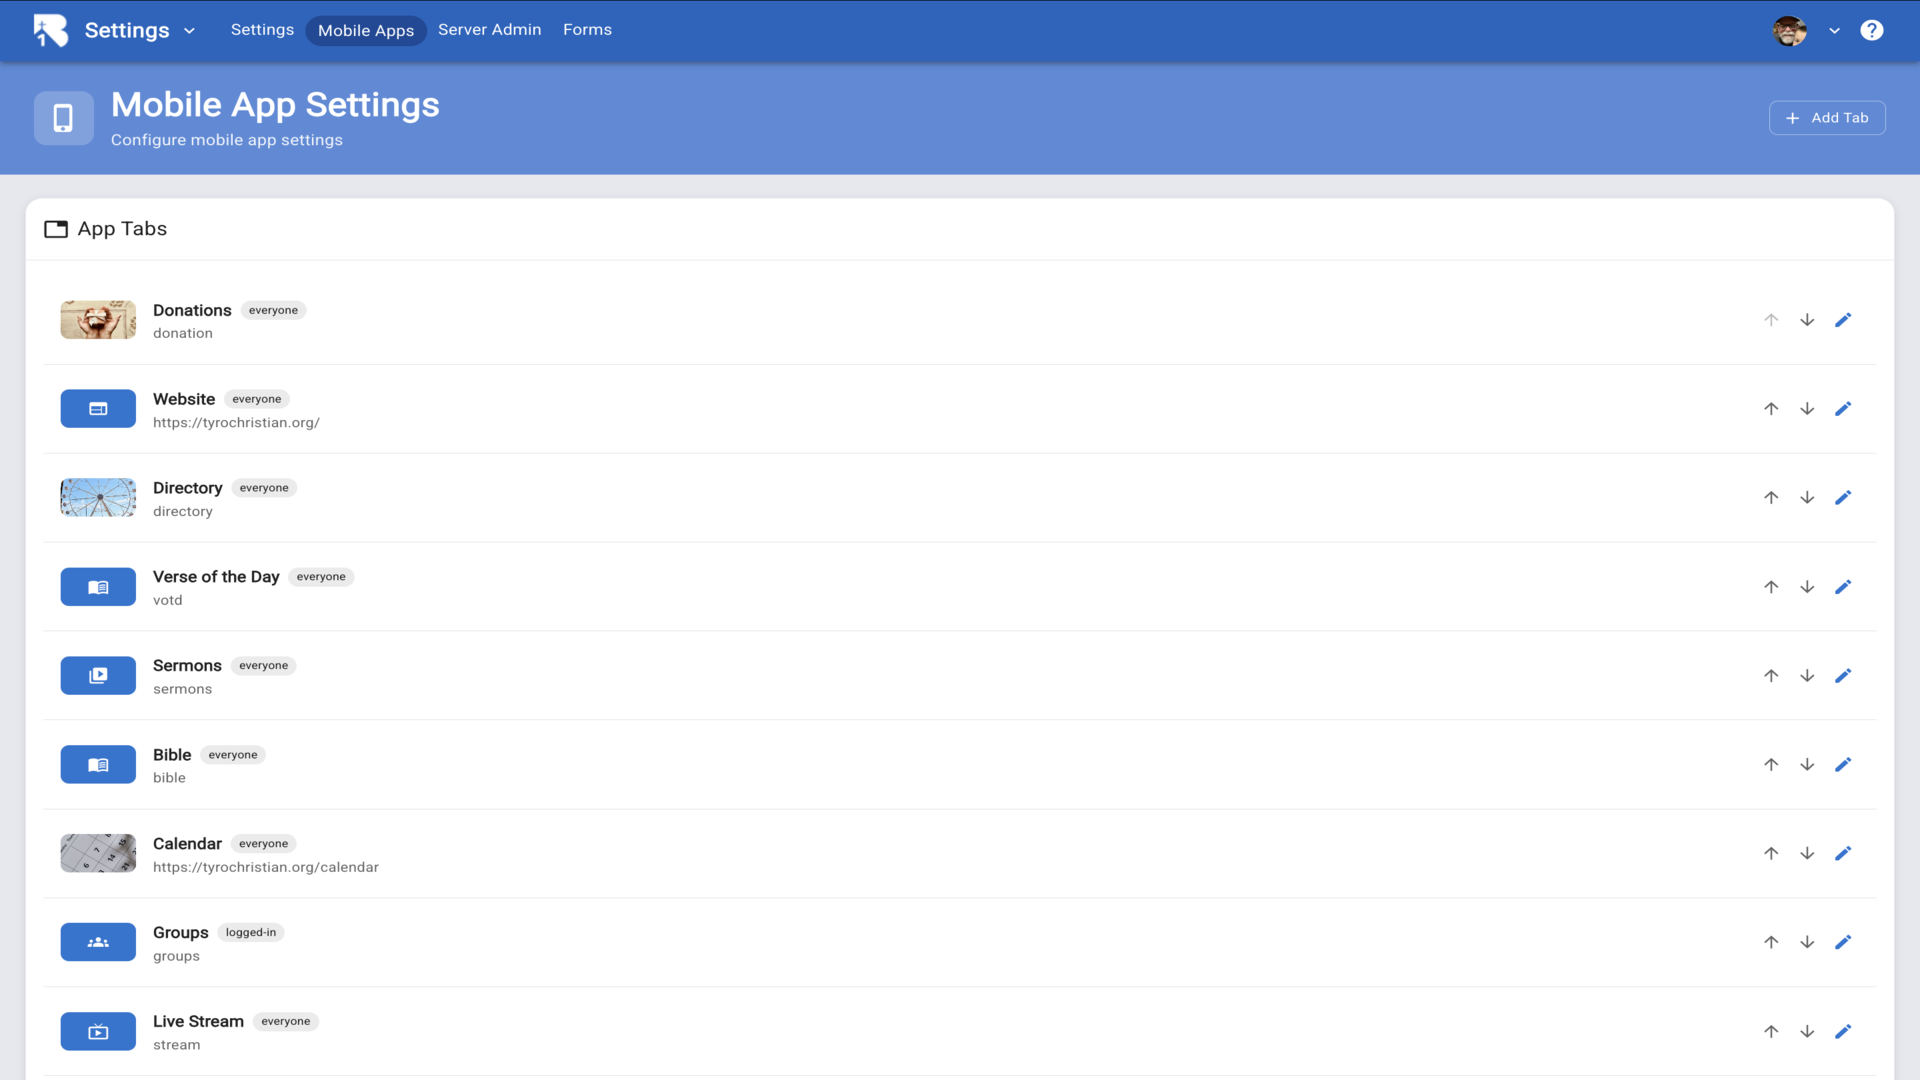Image resolution: width=1920 pixels, height=1080 pixels.
Task: Edit the Donations tab with pencil icon
Action: click(x=1843, y=320)
